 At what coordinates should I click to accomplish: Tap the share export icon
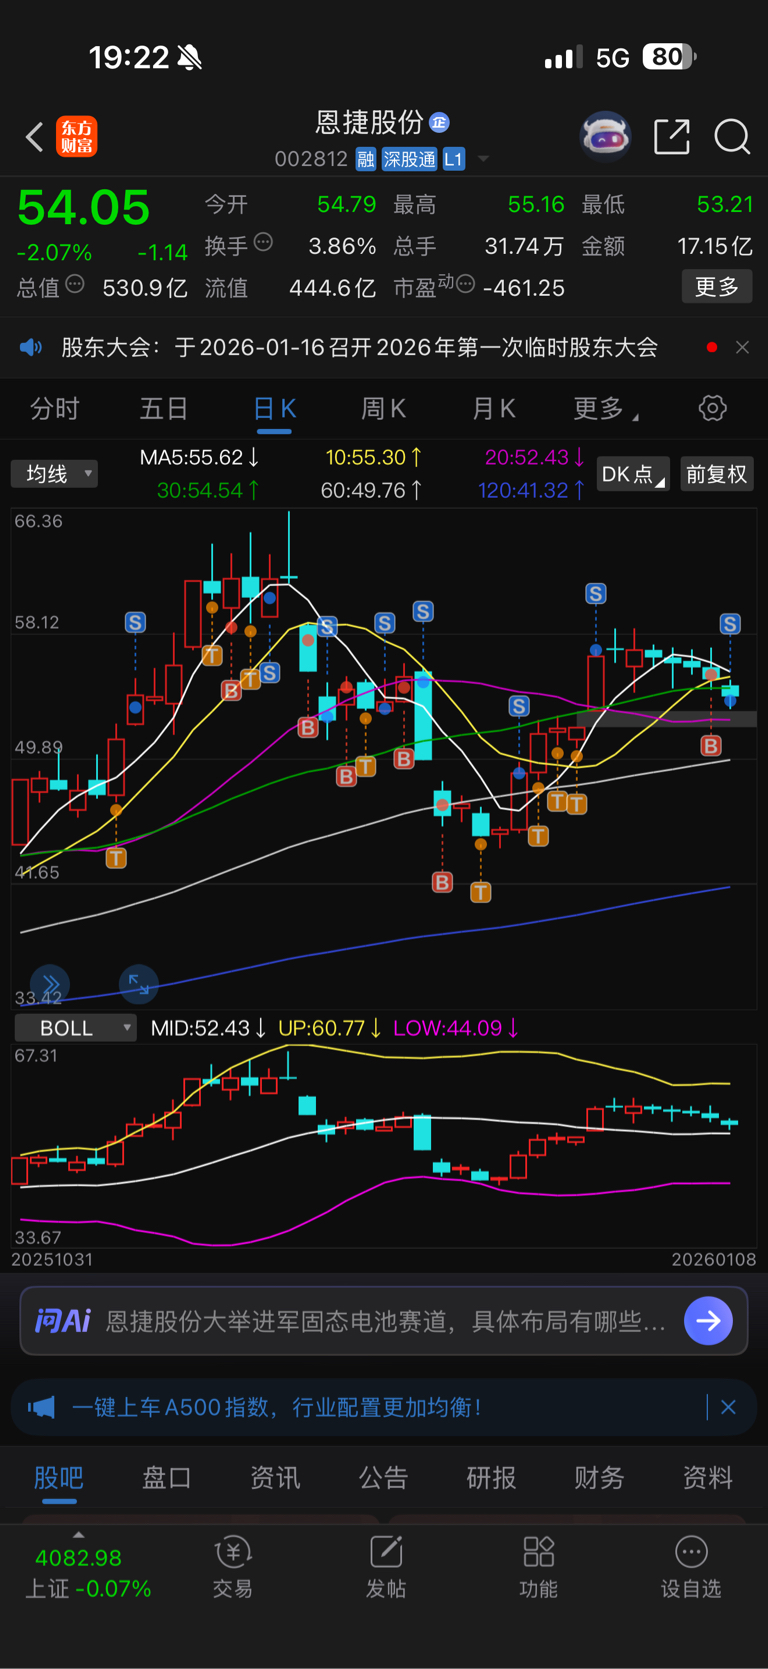tap(672, 136)
